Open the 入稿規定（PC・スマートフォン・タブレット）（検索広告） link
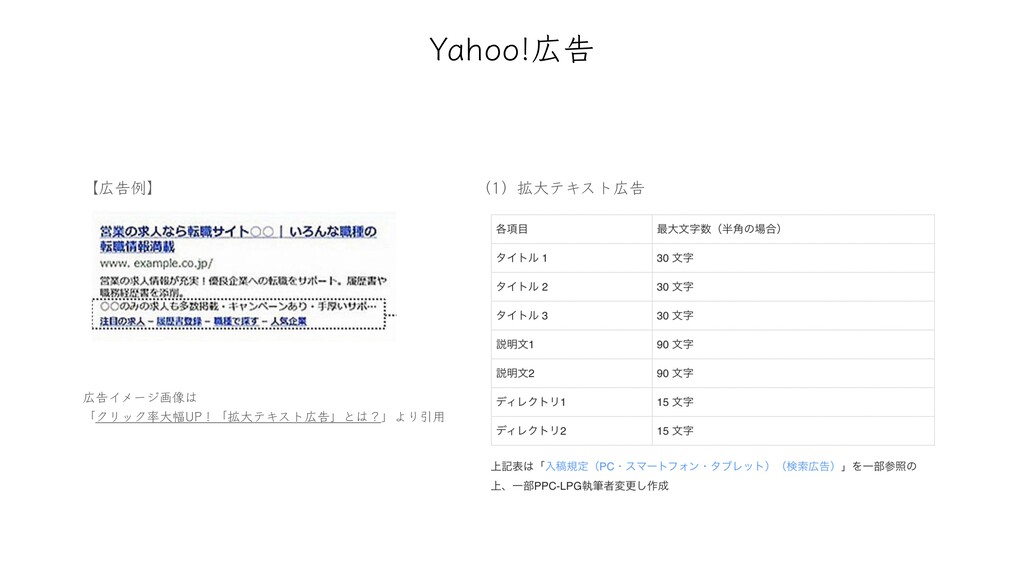 point(690,466)
